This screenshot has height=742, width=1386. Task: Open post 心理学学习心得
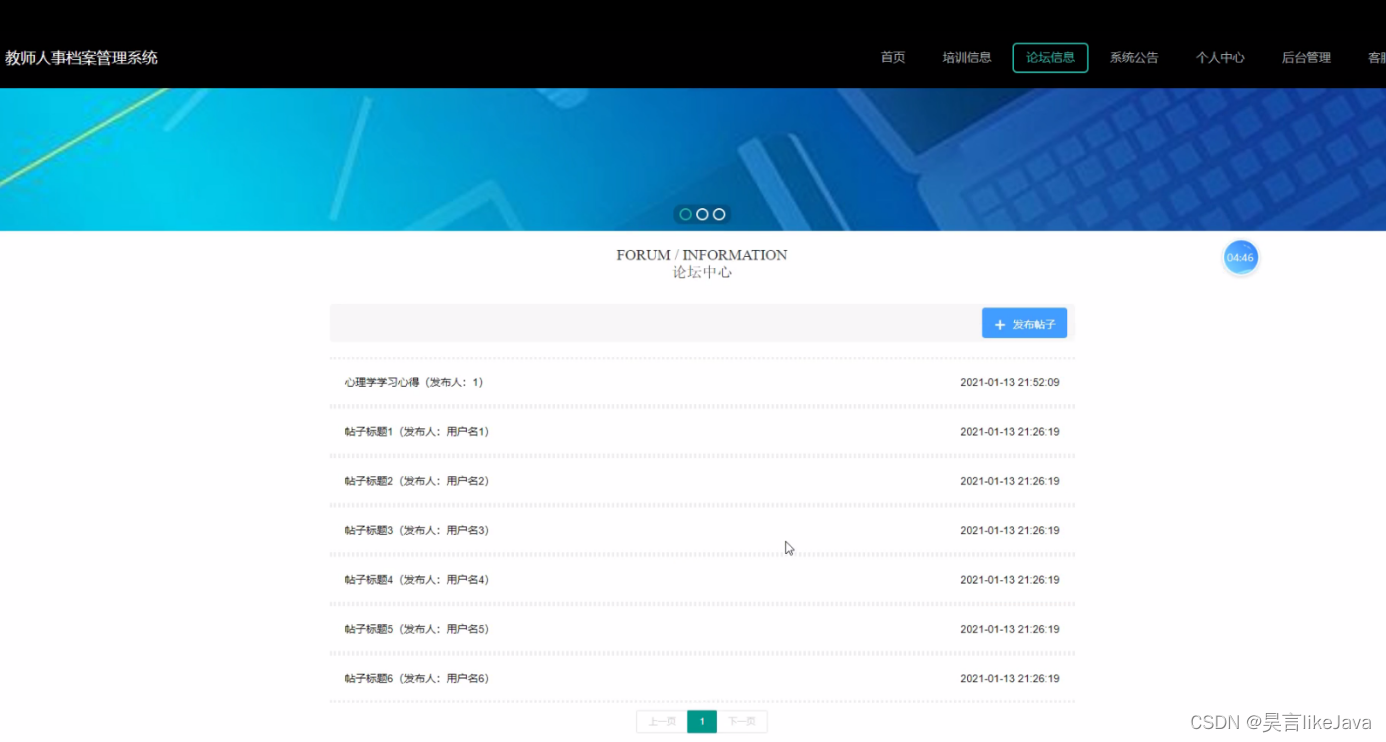pos(702,382)
